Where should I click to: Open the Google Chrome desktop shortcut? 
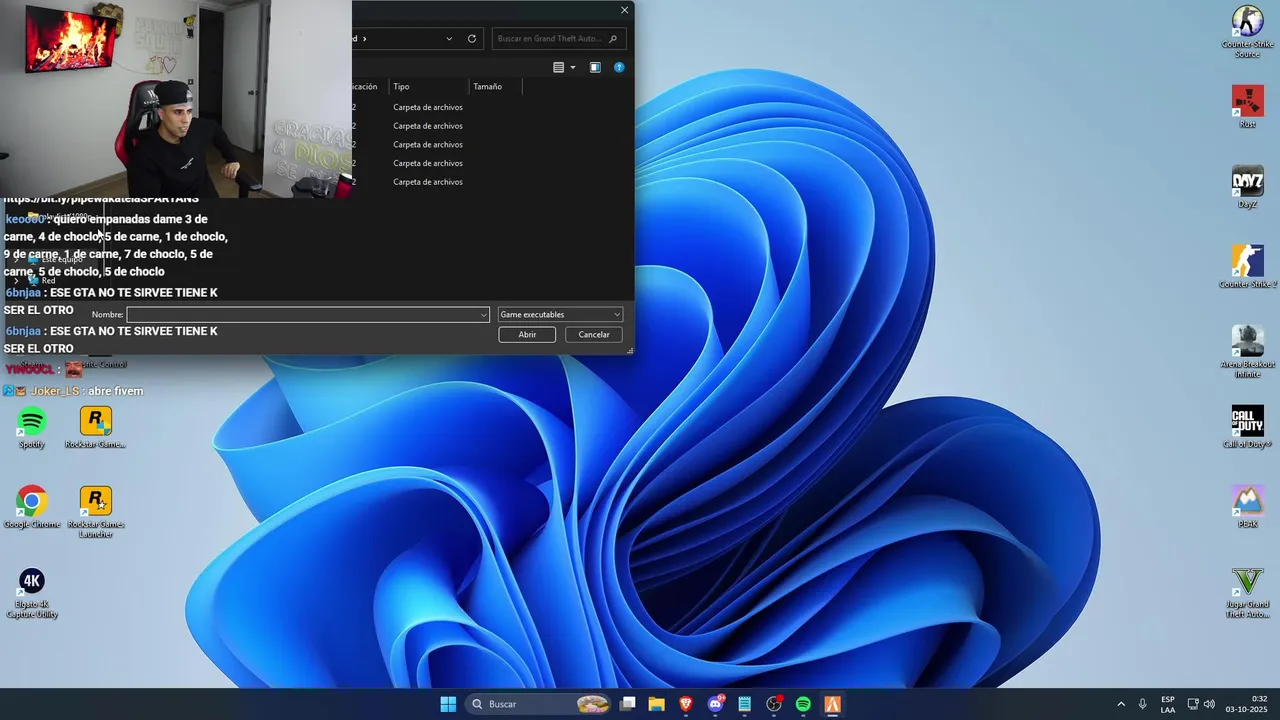(x=32, y=506)
